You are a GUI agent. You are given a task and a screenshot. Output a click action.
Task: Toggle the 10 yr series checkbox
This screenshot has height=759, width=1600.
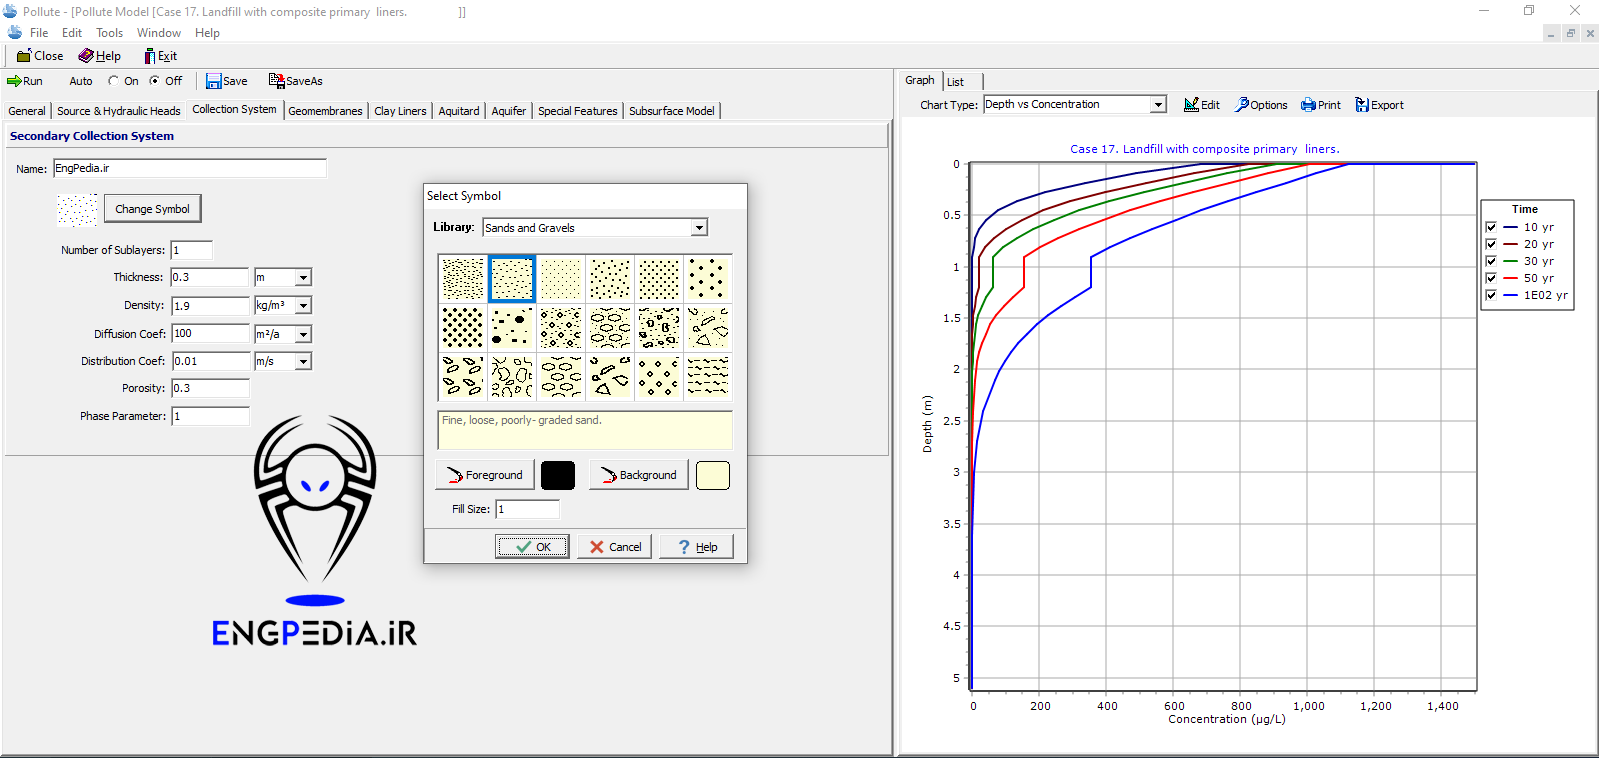1491,227
